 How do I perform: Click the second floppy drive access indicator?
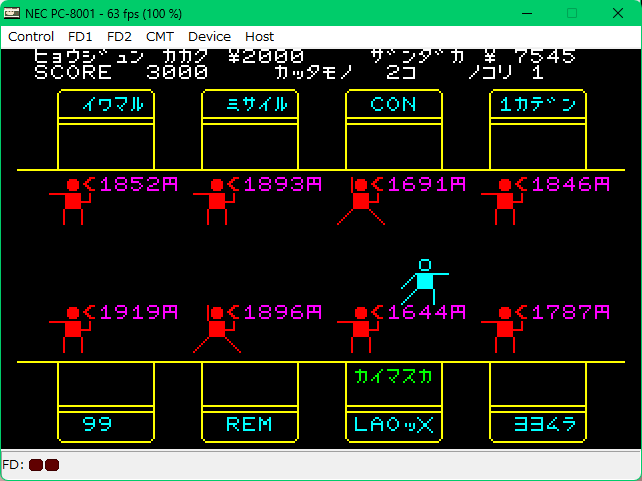pos(52,465)
